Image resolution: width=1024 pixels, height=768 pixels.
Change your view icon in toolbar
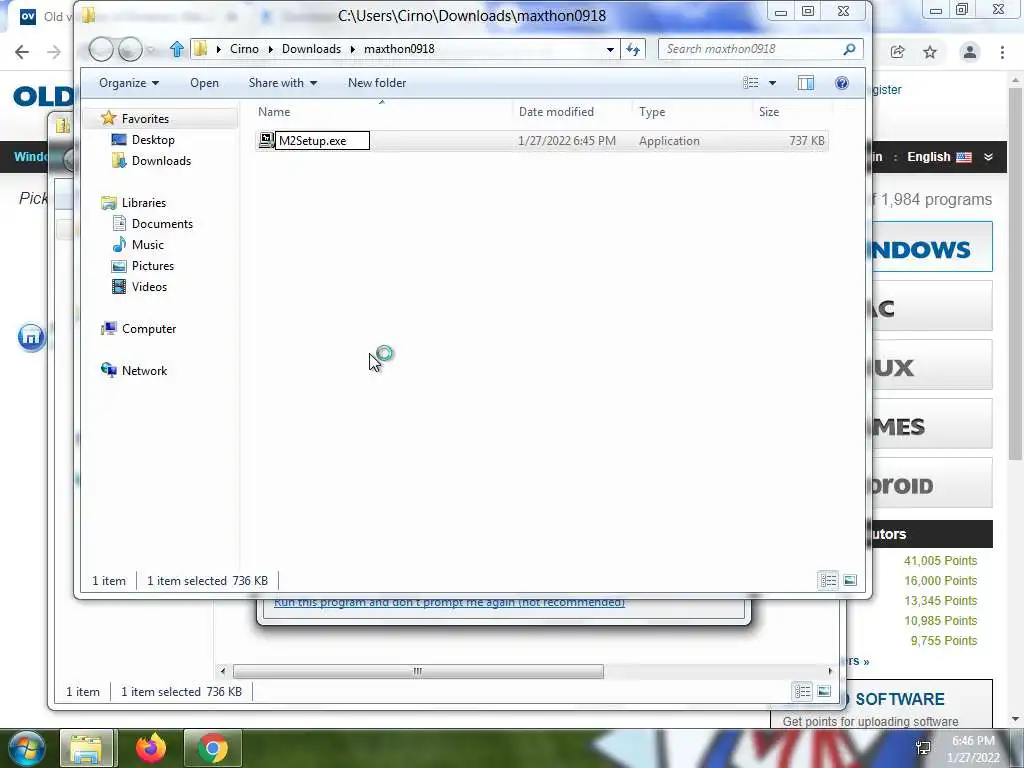click(751, 83)
